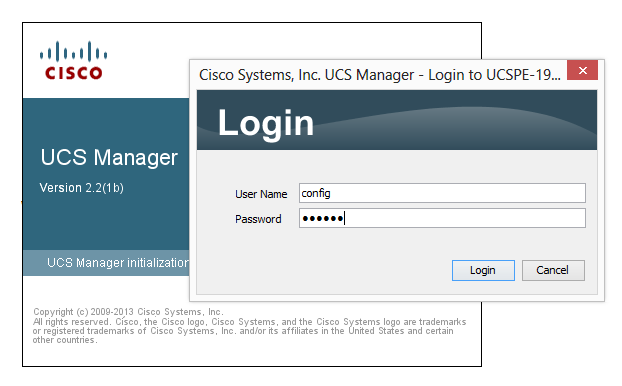Close the UCS Manager login dialog

pyautogui.click(x=582, y=71)
